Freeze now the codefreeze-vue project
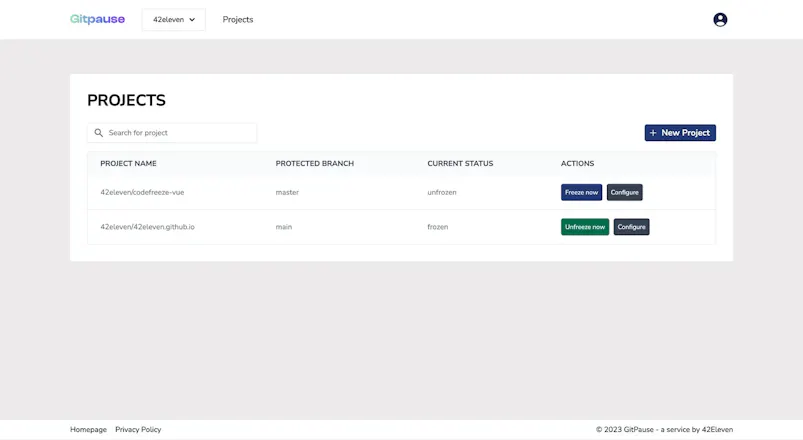Screen dimensions: 803x440 pos(581,193)
